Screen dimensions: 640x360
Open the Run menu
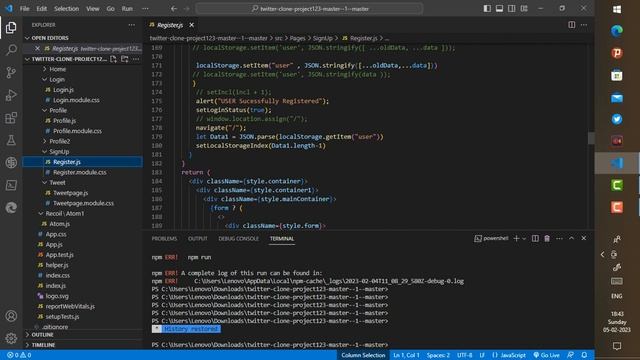(x=127, y=9)
